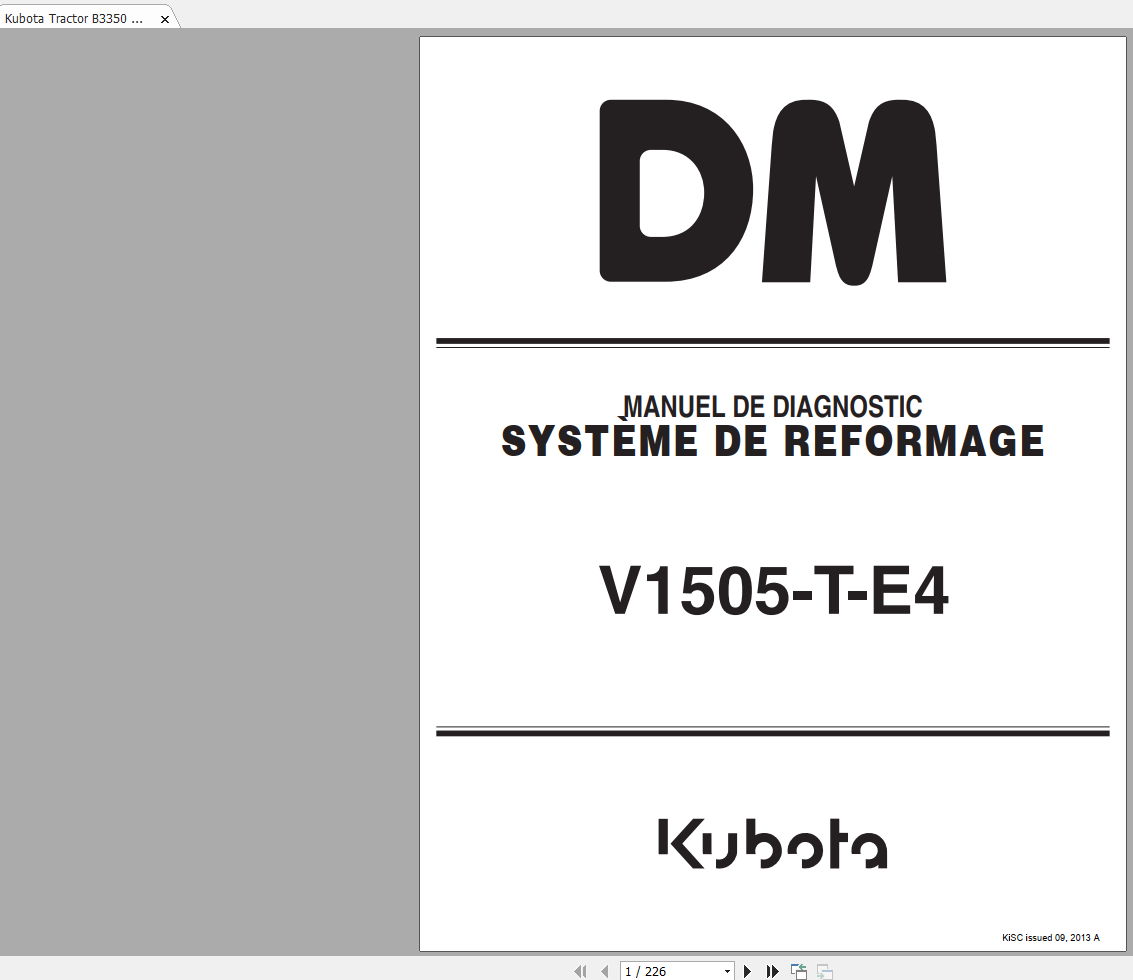Jump back to the first page
Image resolution: width=1133 pixels, height=980 pixels.
pos(582,971)
